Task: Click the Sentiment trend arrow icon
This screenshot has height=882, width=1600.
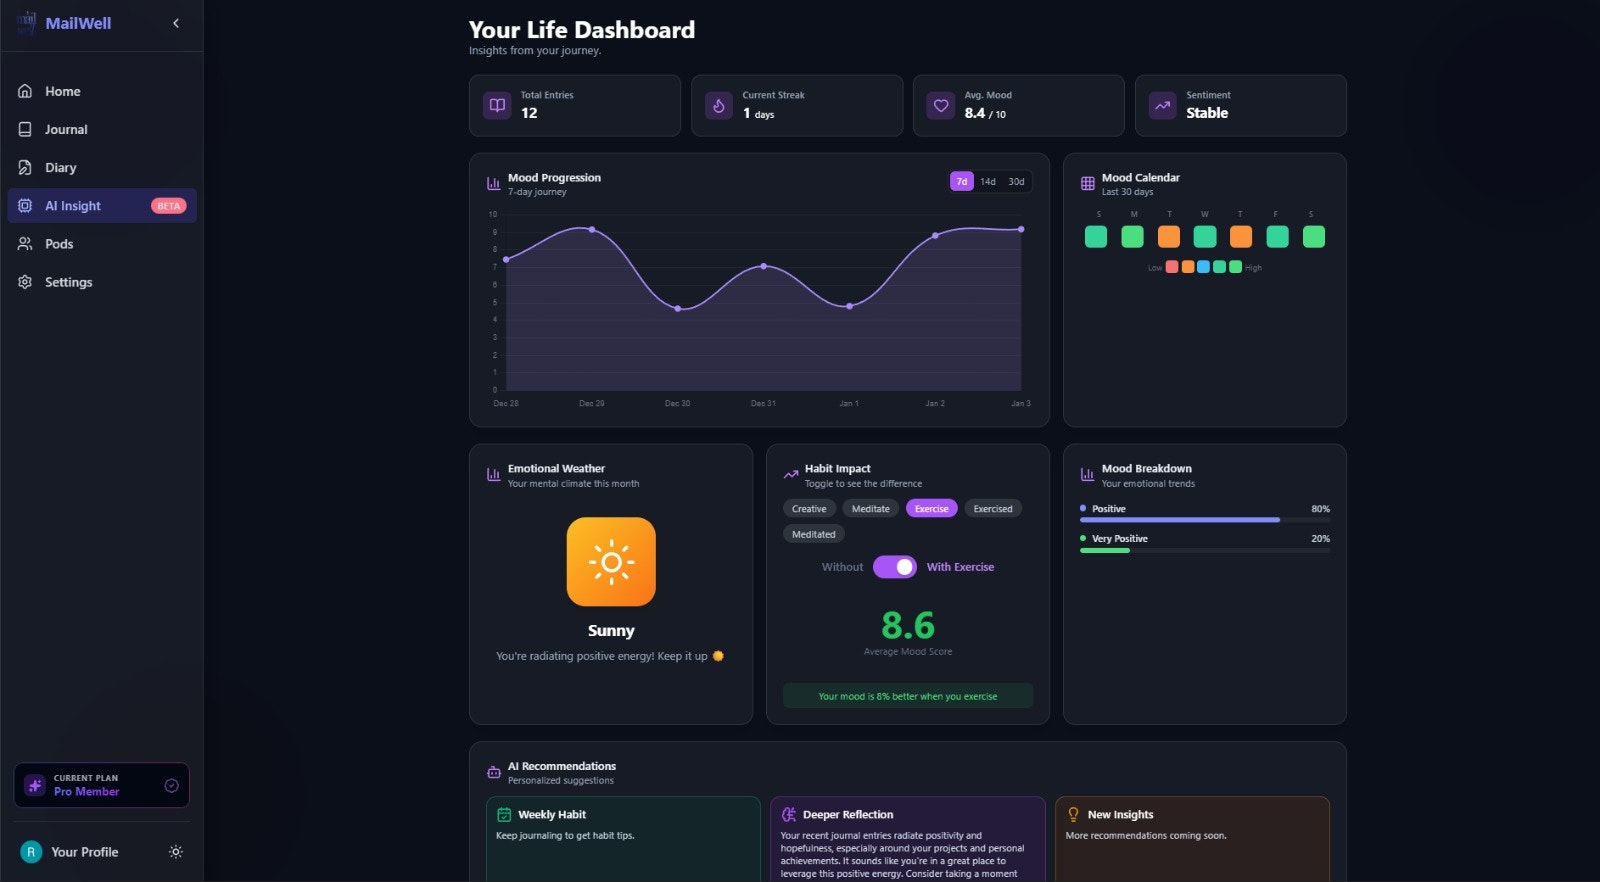Action: coord(1163,105)
